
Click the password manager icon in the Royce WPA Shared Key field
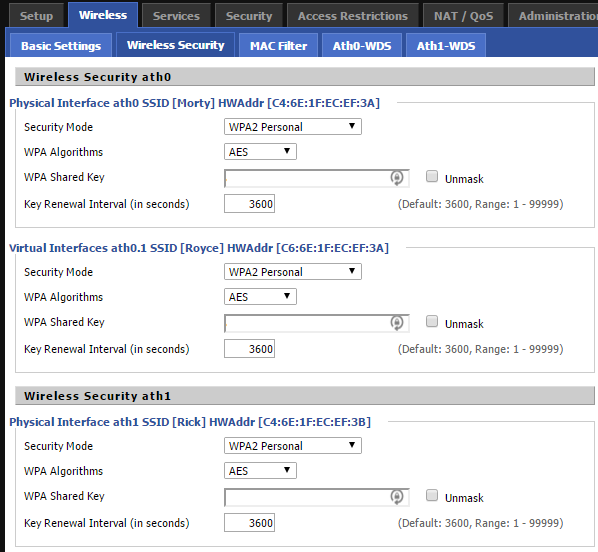pyautogui.click(x=397, y=323)
